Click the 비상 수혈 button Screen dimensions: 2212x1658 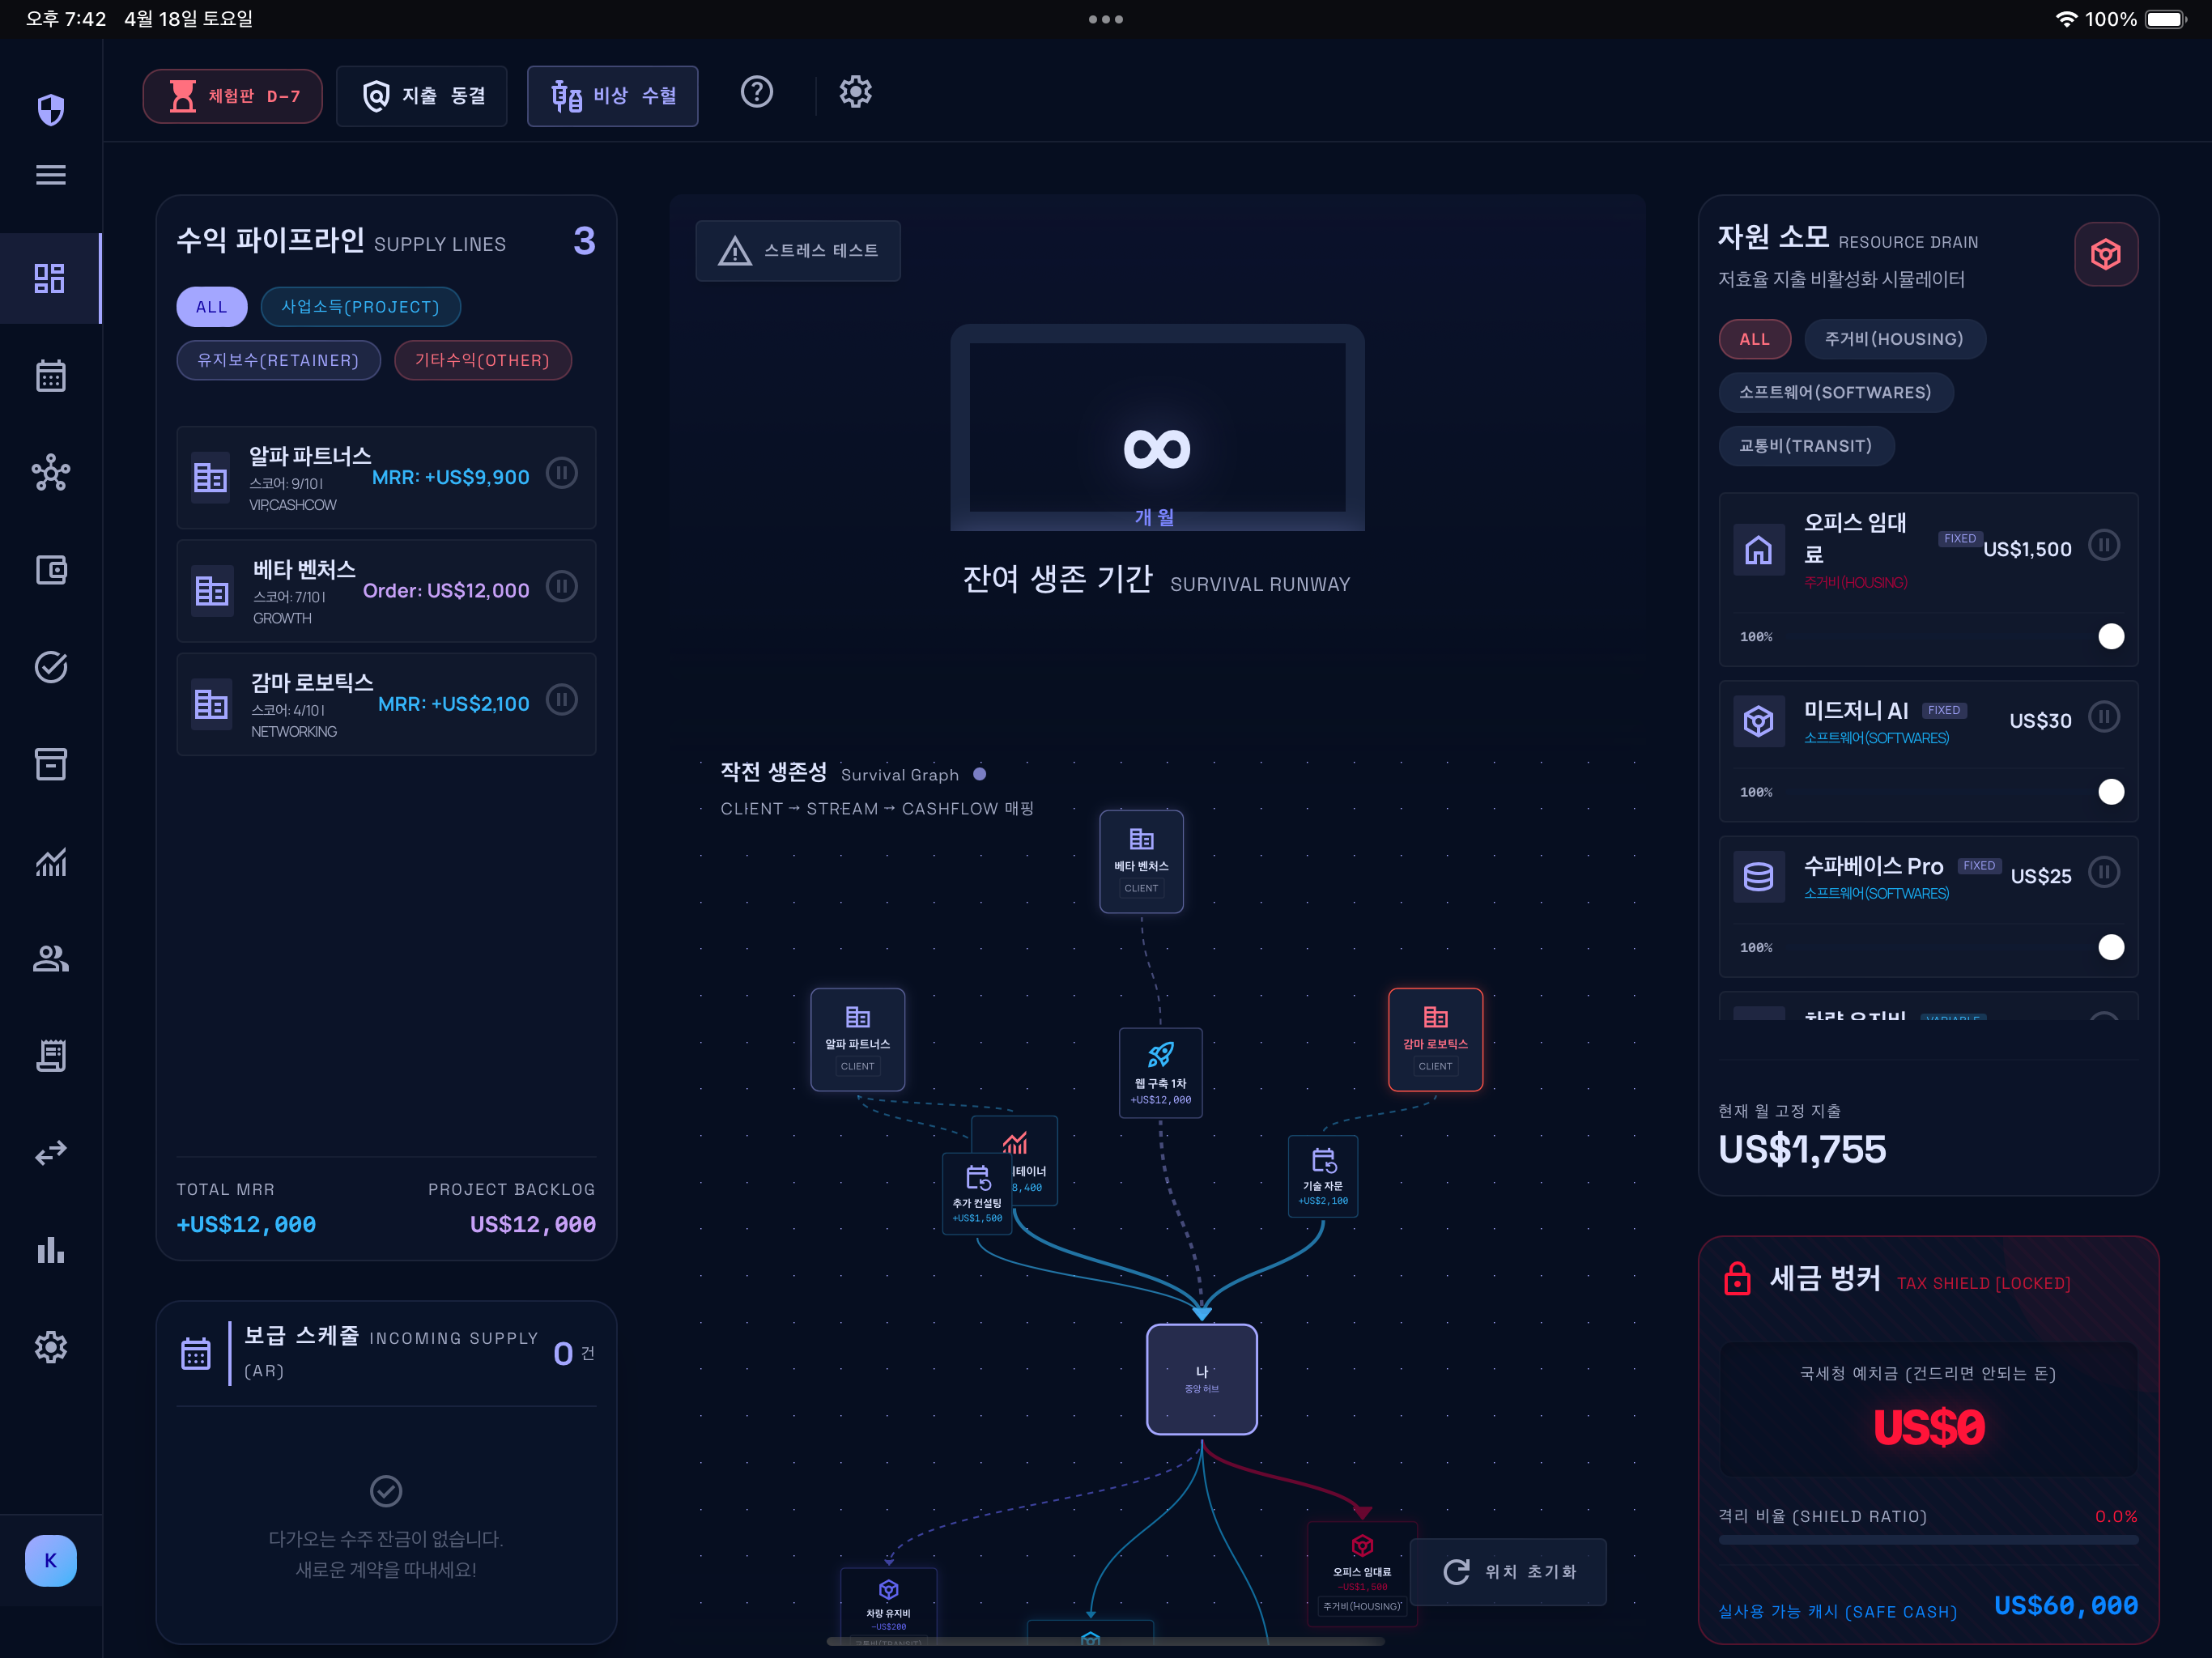tap(612, 96)
